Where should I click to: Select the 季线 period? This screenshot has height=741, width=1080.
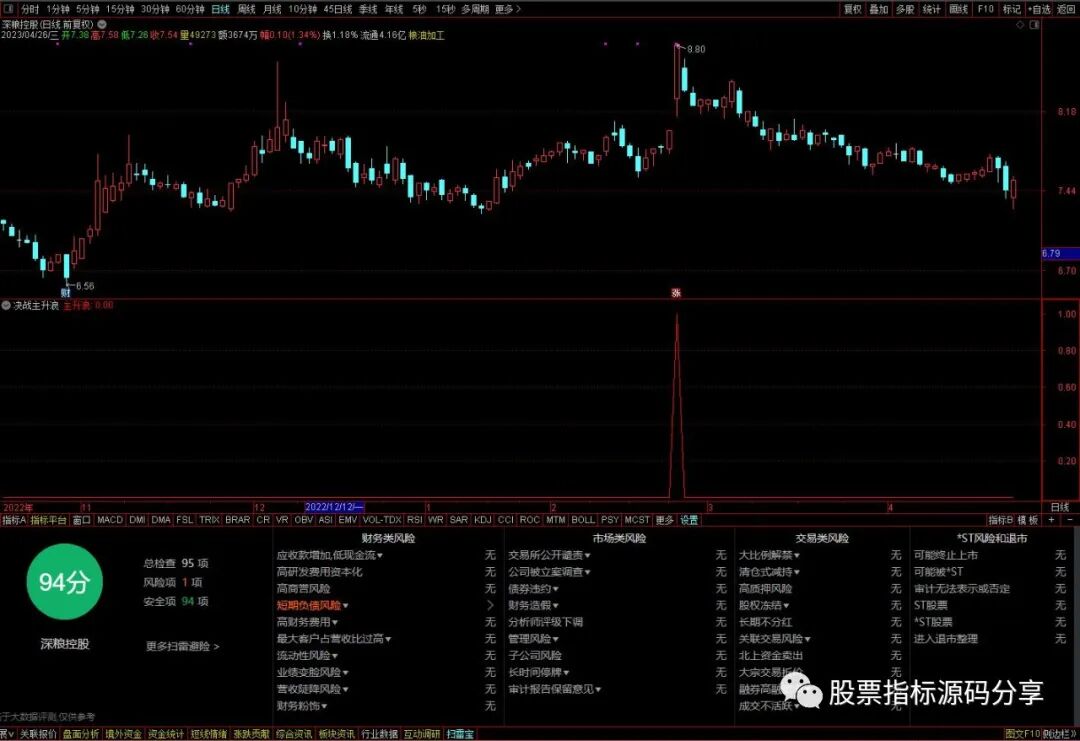368,9
